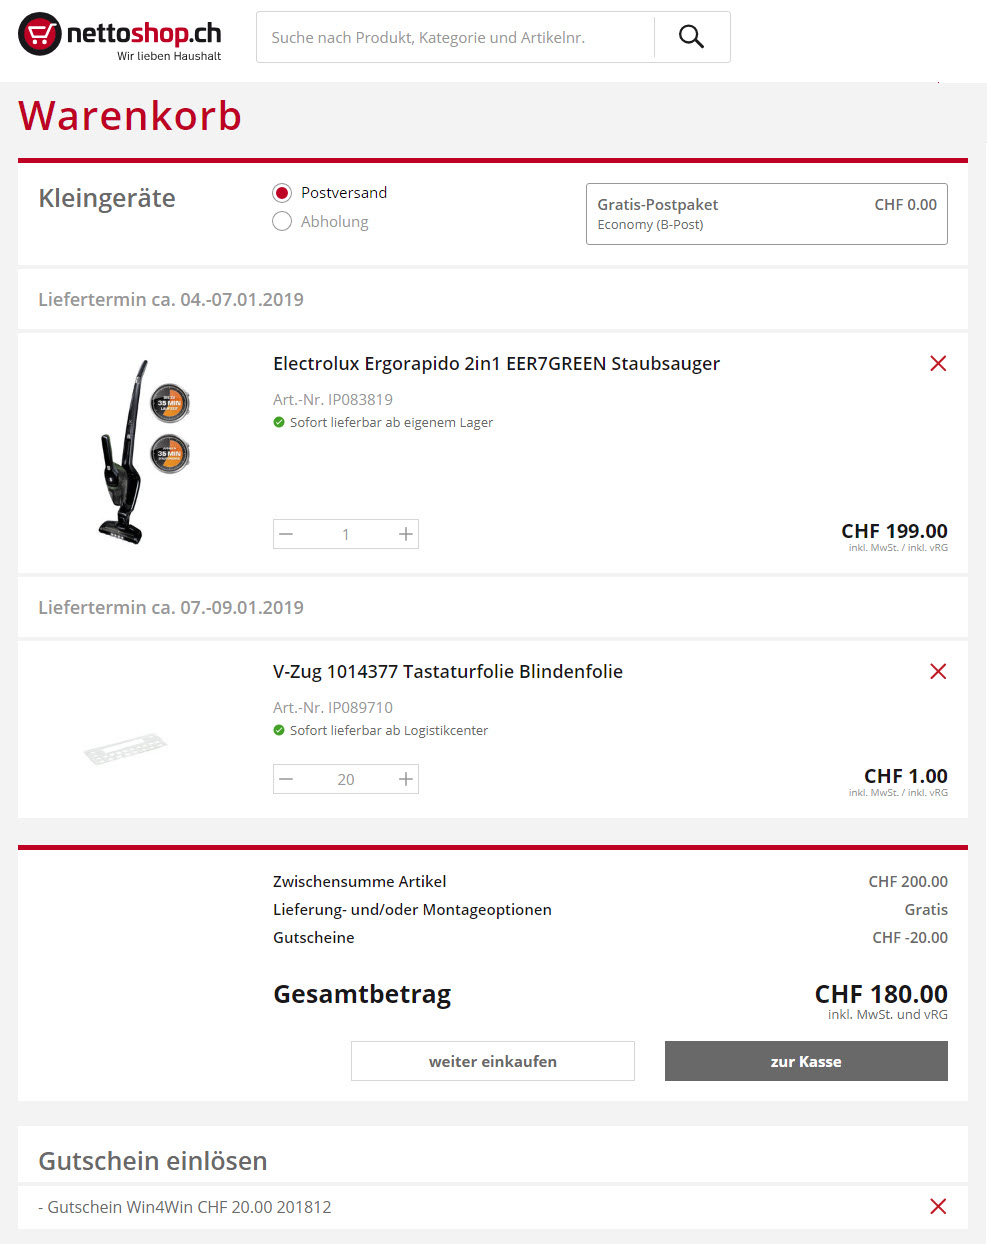Remove V-Zug Tastaturfolie from cart
The image size is (987, 1244).
coord(938,671)
